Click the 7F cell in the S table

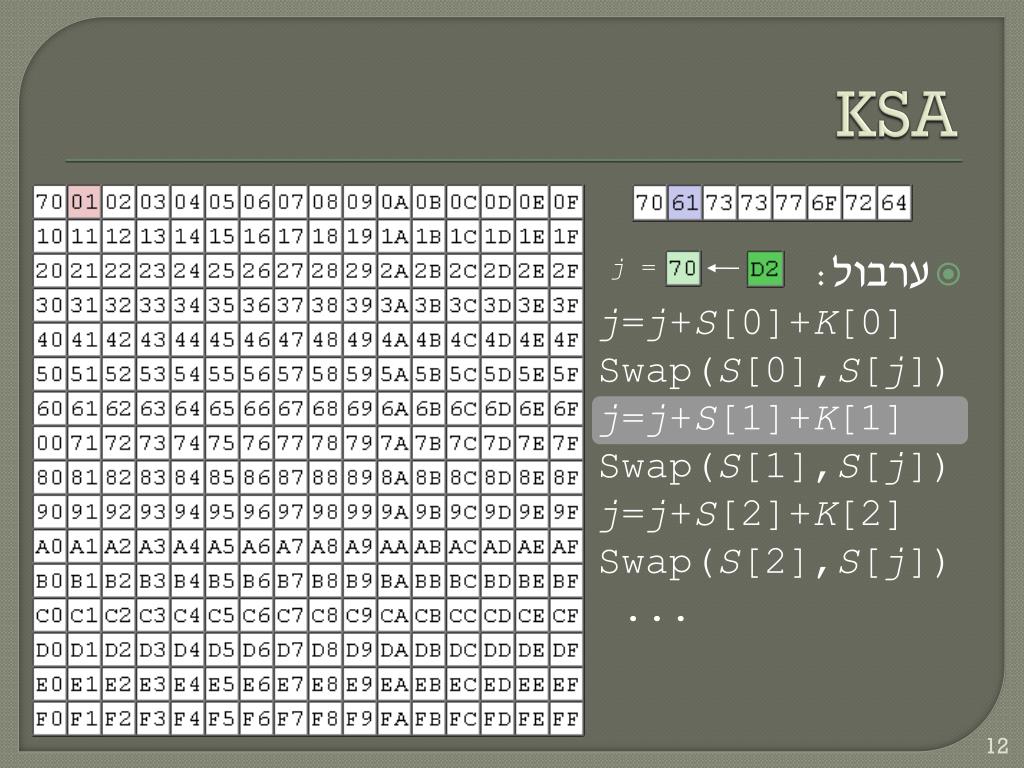point(566,443)
